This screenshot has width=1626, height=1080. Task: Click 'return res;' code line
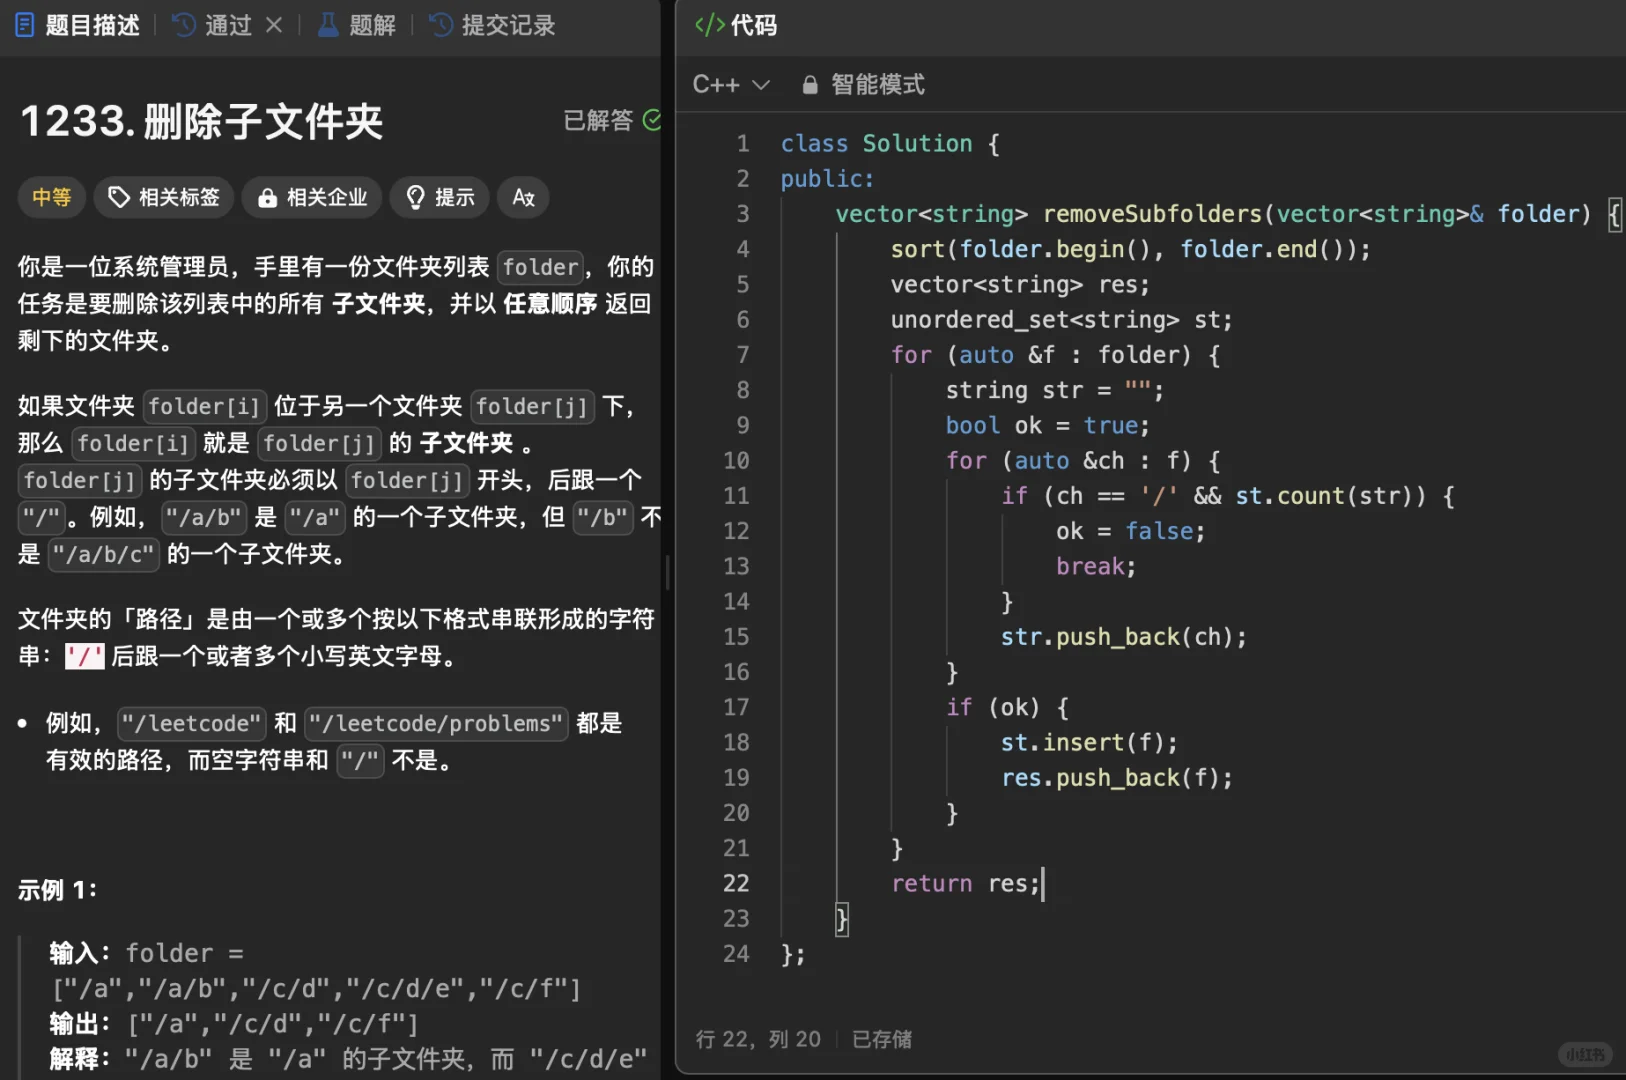click(x=966, y=884)
